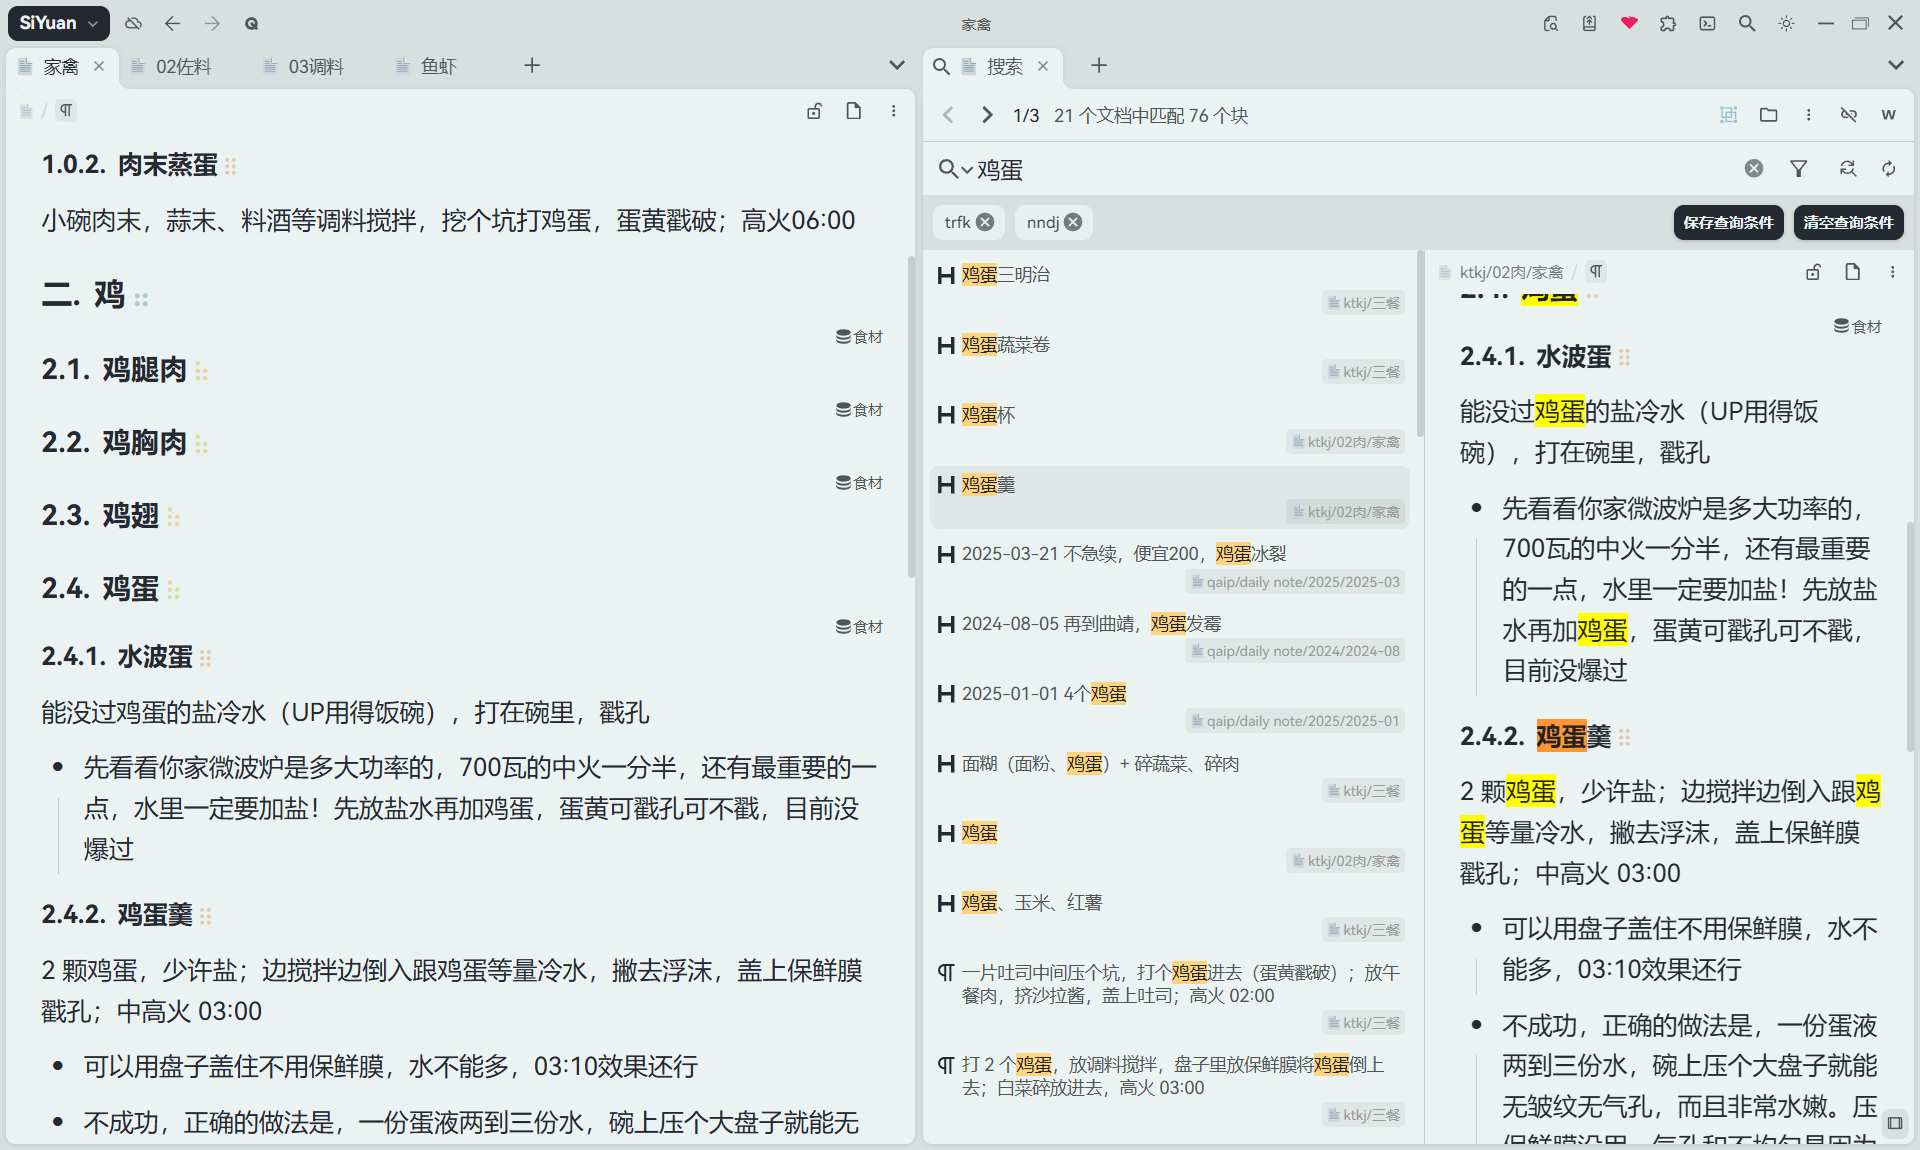Open global search magnifier in title bar

[1746, 23]
